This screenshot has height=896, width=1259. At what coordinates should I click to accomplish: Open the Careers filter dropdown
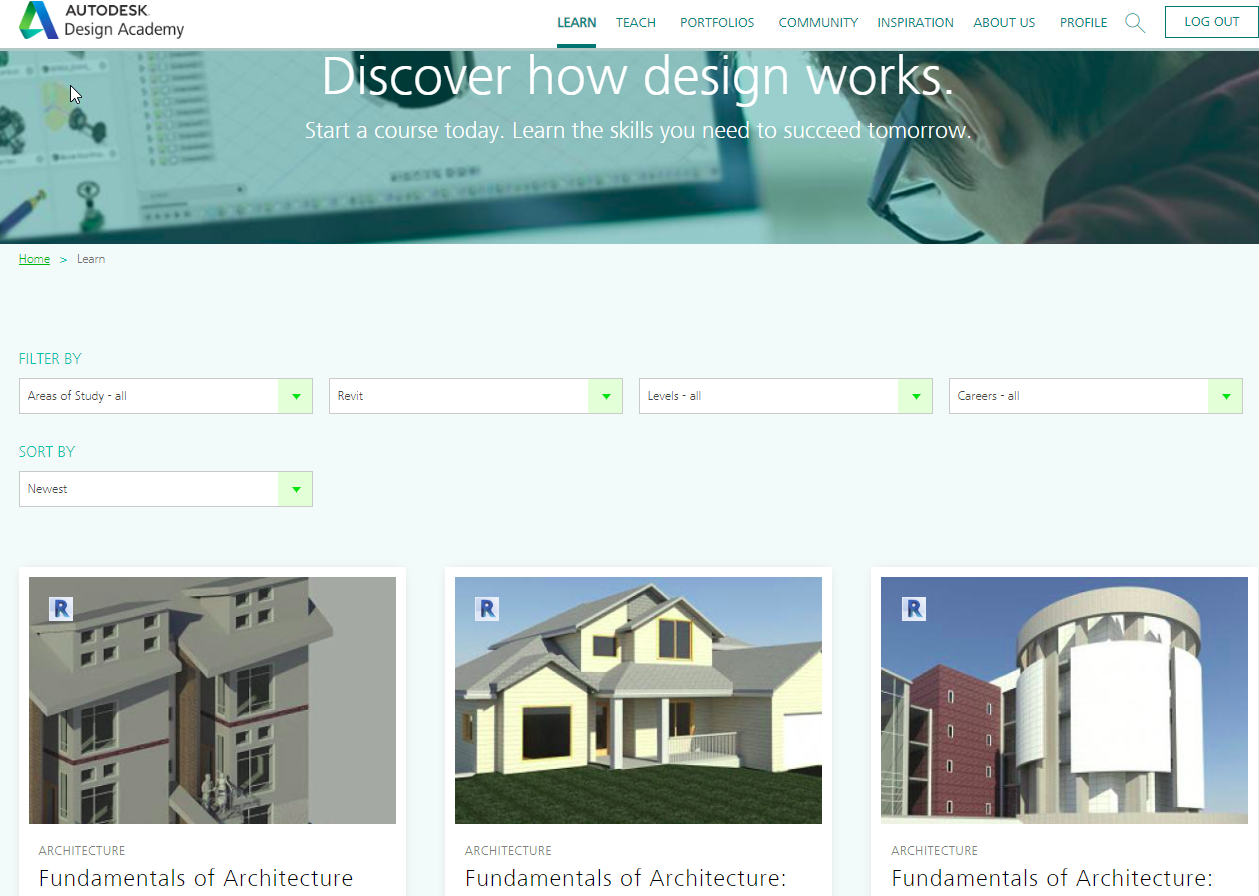tap(1096, 396)
